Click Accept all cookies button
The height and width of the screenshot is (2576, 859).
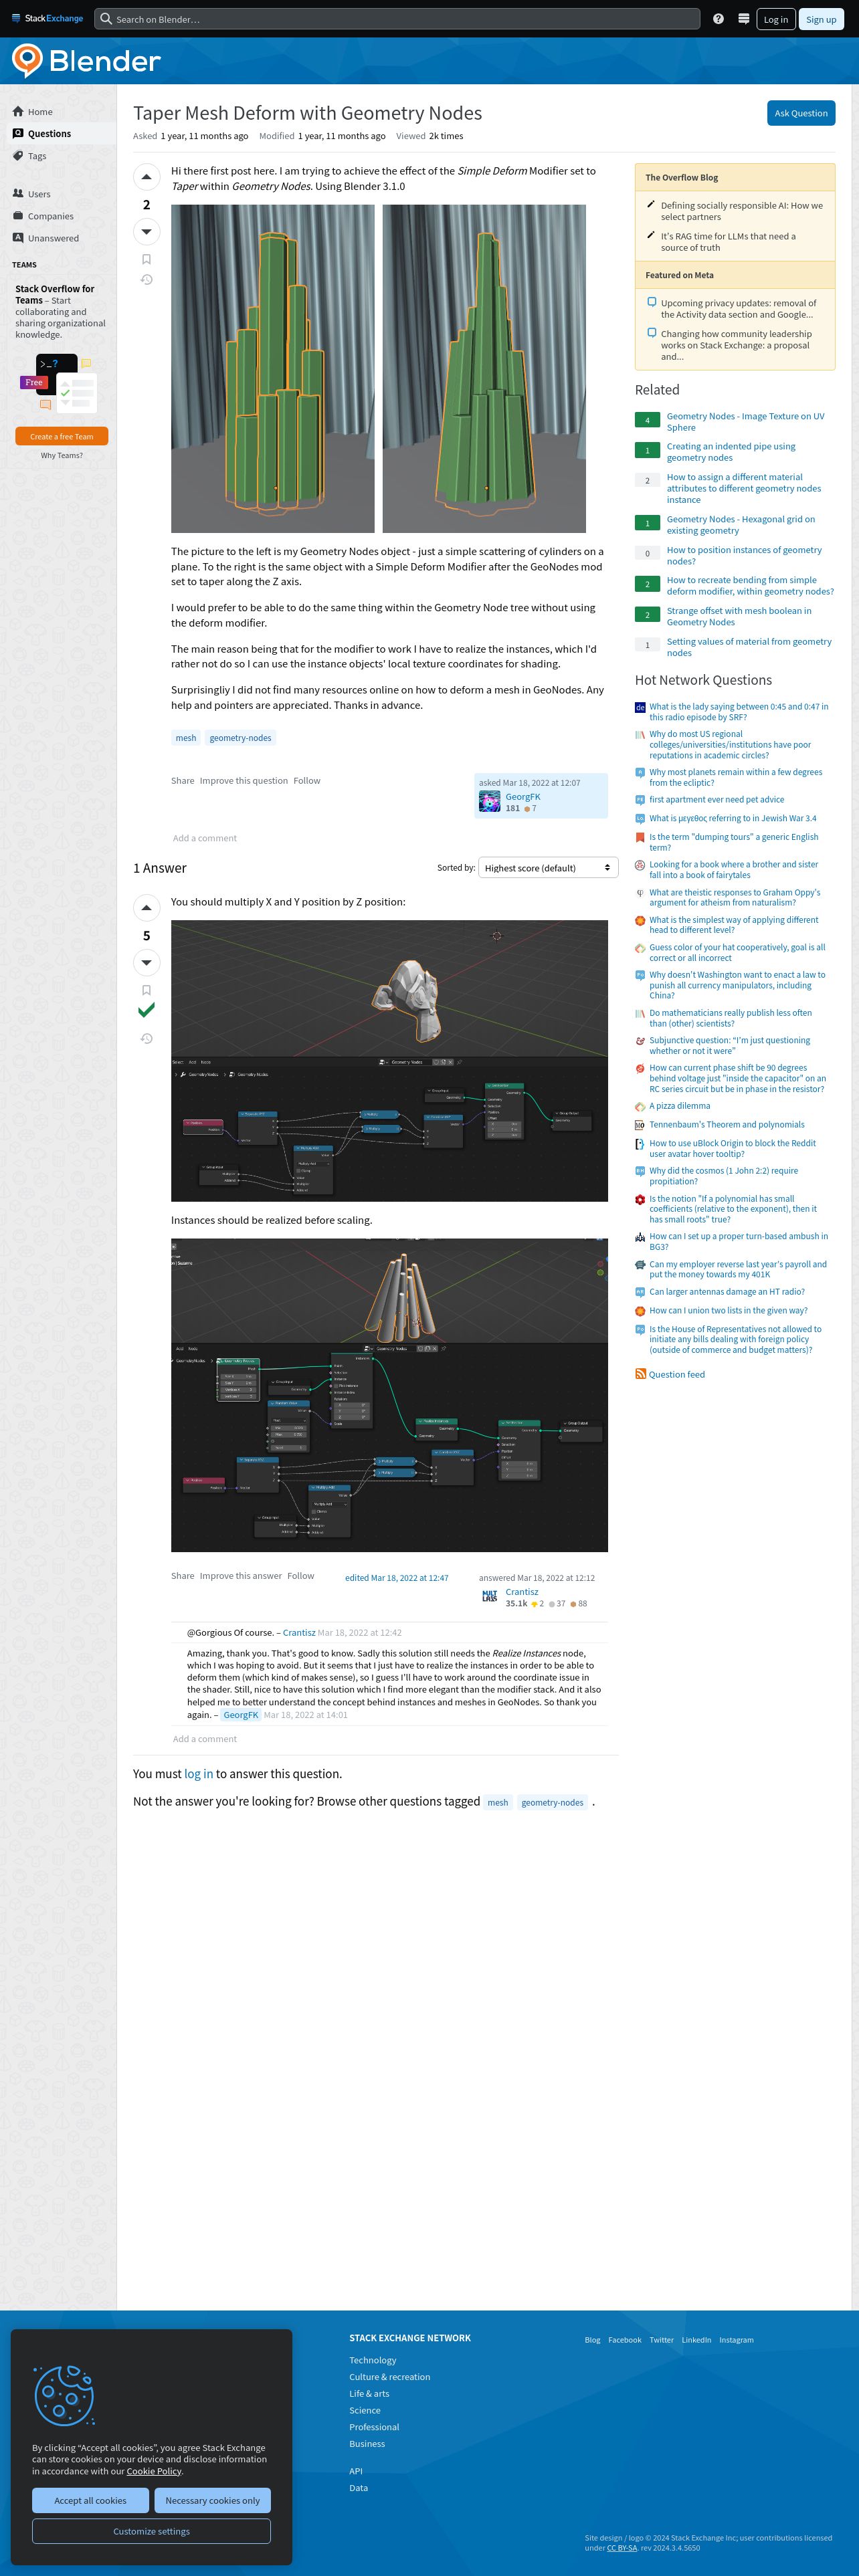(x=90, y=2500)
